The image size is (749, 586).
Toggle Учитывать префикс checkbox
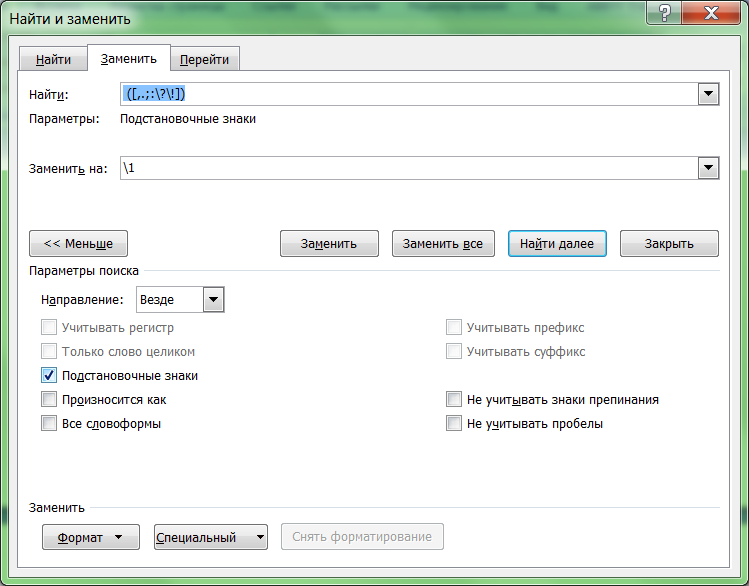tap(454, 328)
